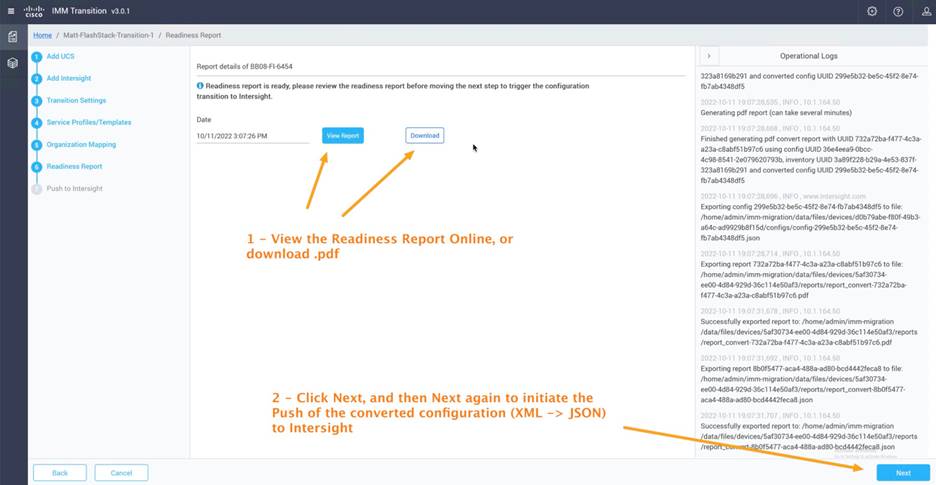The image size is (936, 485).
Task: Select the Push to Intersight step
Action: pyautogui.click(x=75, y=189)
